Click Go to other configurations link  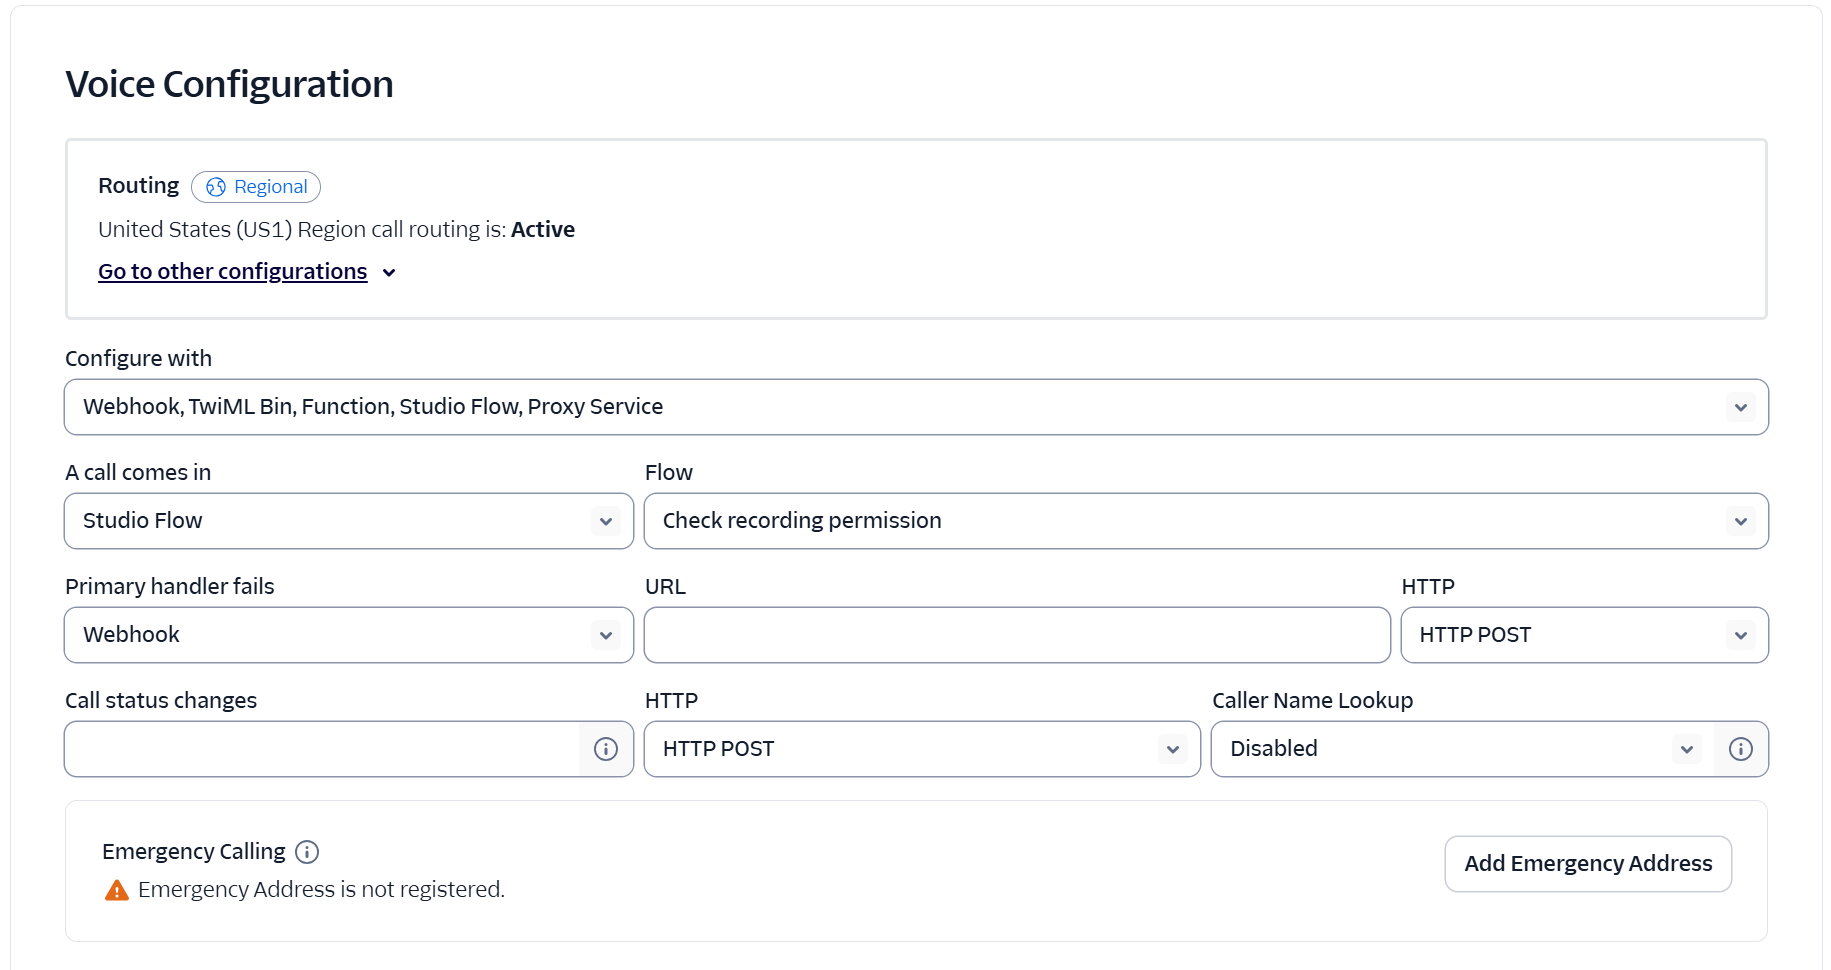pyautogui.click(x=232, y=272)
